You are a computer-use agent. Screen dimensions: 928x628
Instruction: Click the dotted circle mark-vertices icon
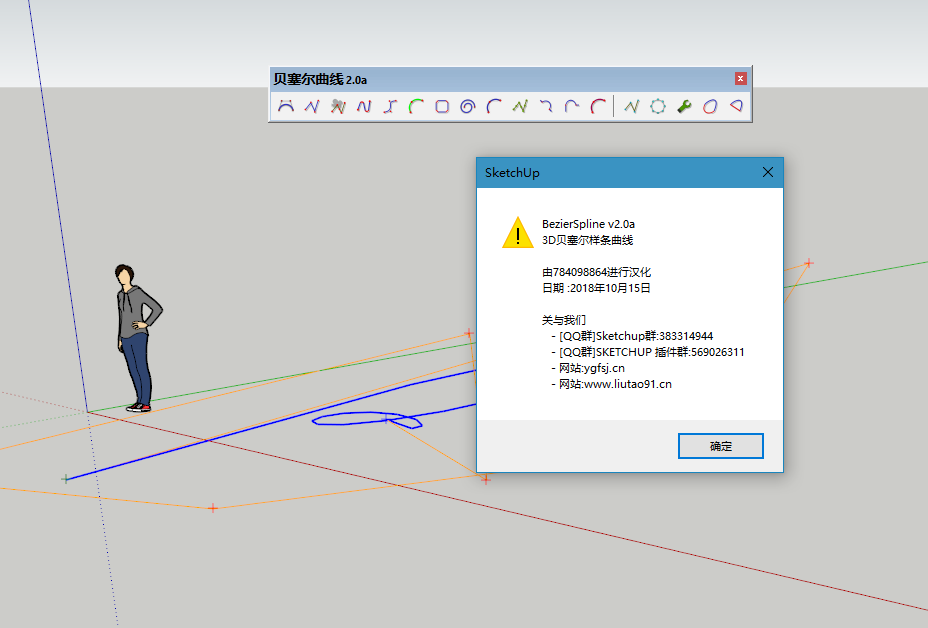658,107
